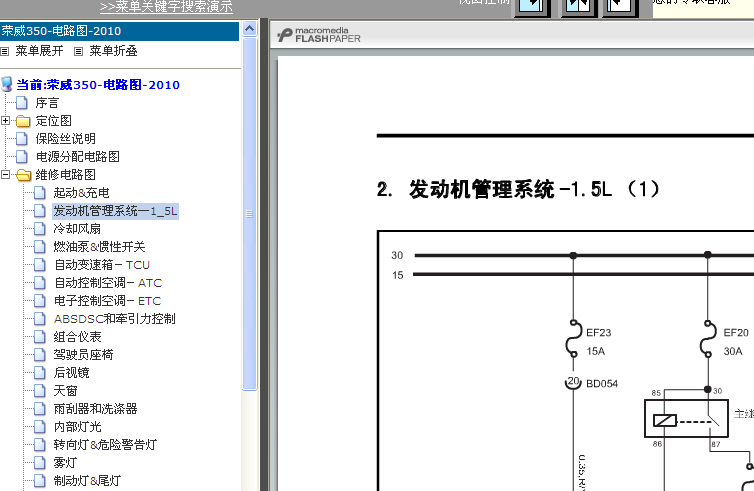This screenshot has width=754, height=491.
Task: Click the split-view button showing both panels
Action: pos(578,7)
